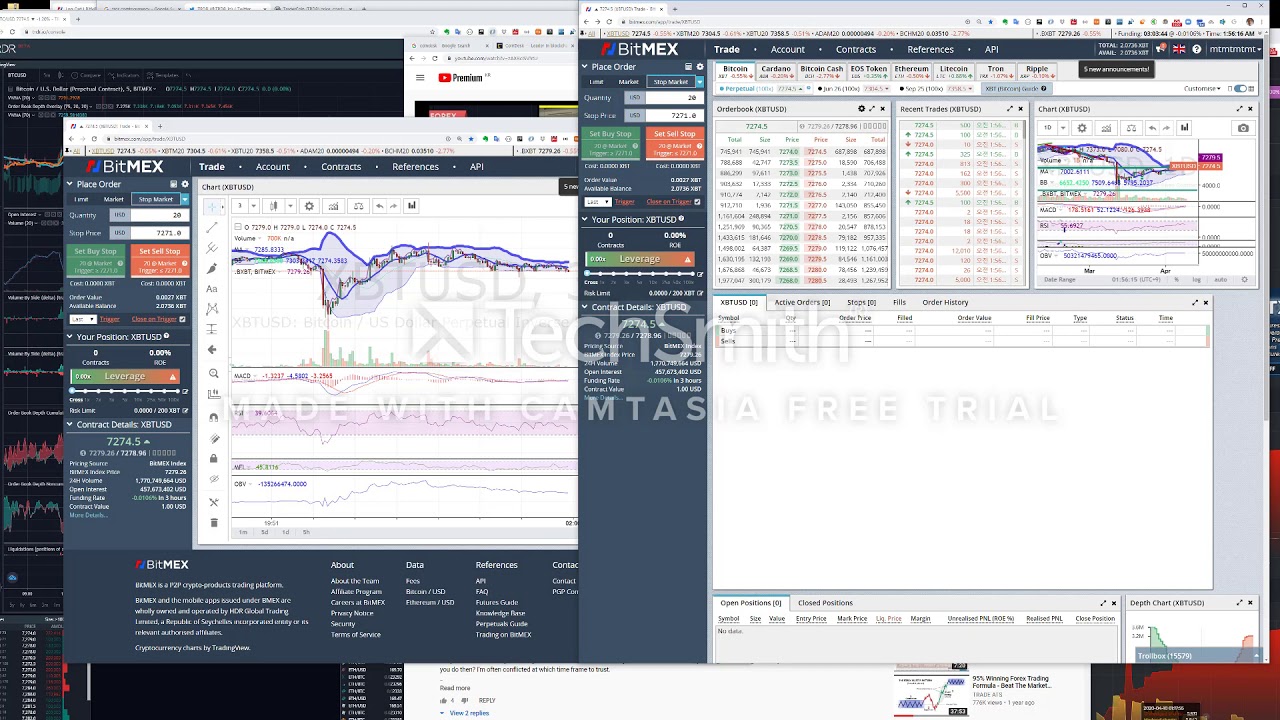The width and height of the screenshot is (1280, 720).
Task: Toggle magnet mode in left chart toolbar
Action: point(213,417)
